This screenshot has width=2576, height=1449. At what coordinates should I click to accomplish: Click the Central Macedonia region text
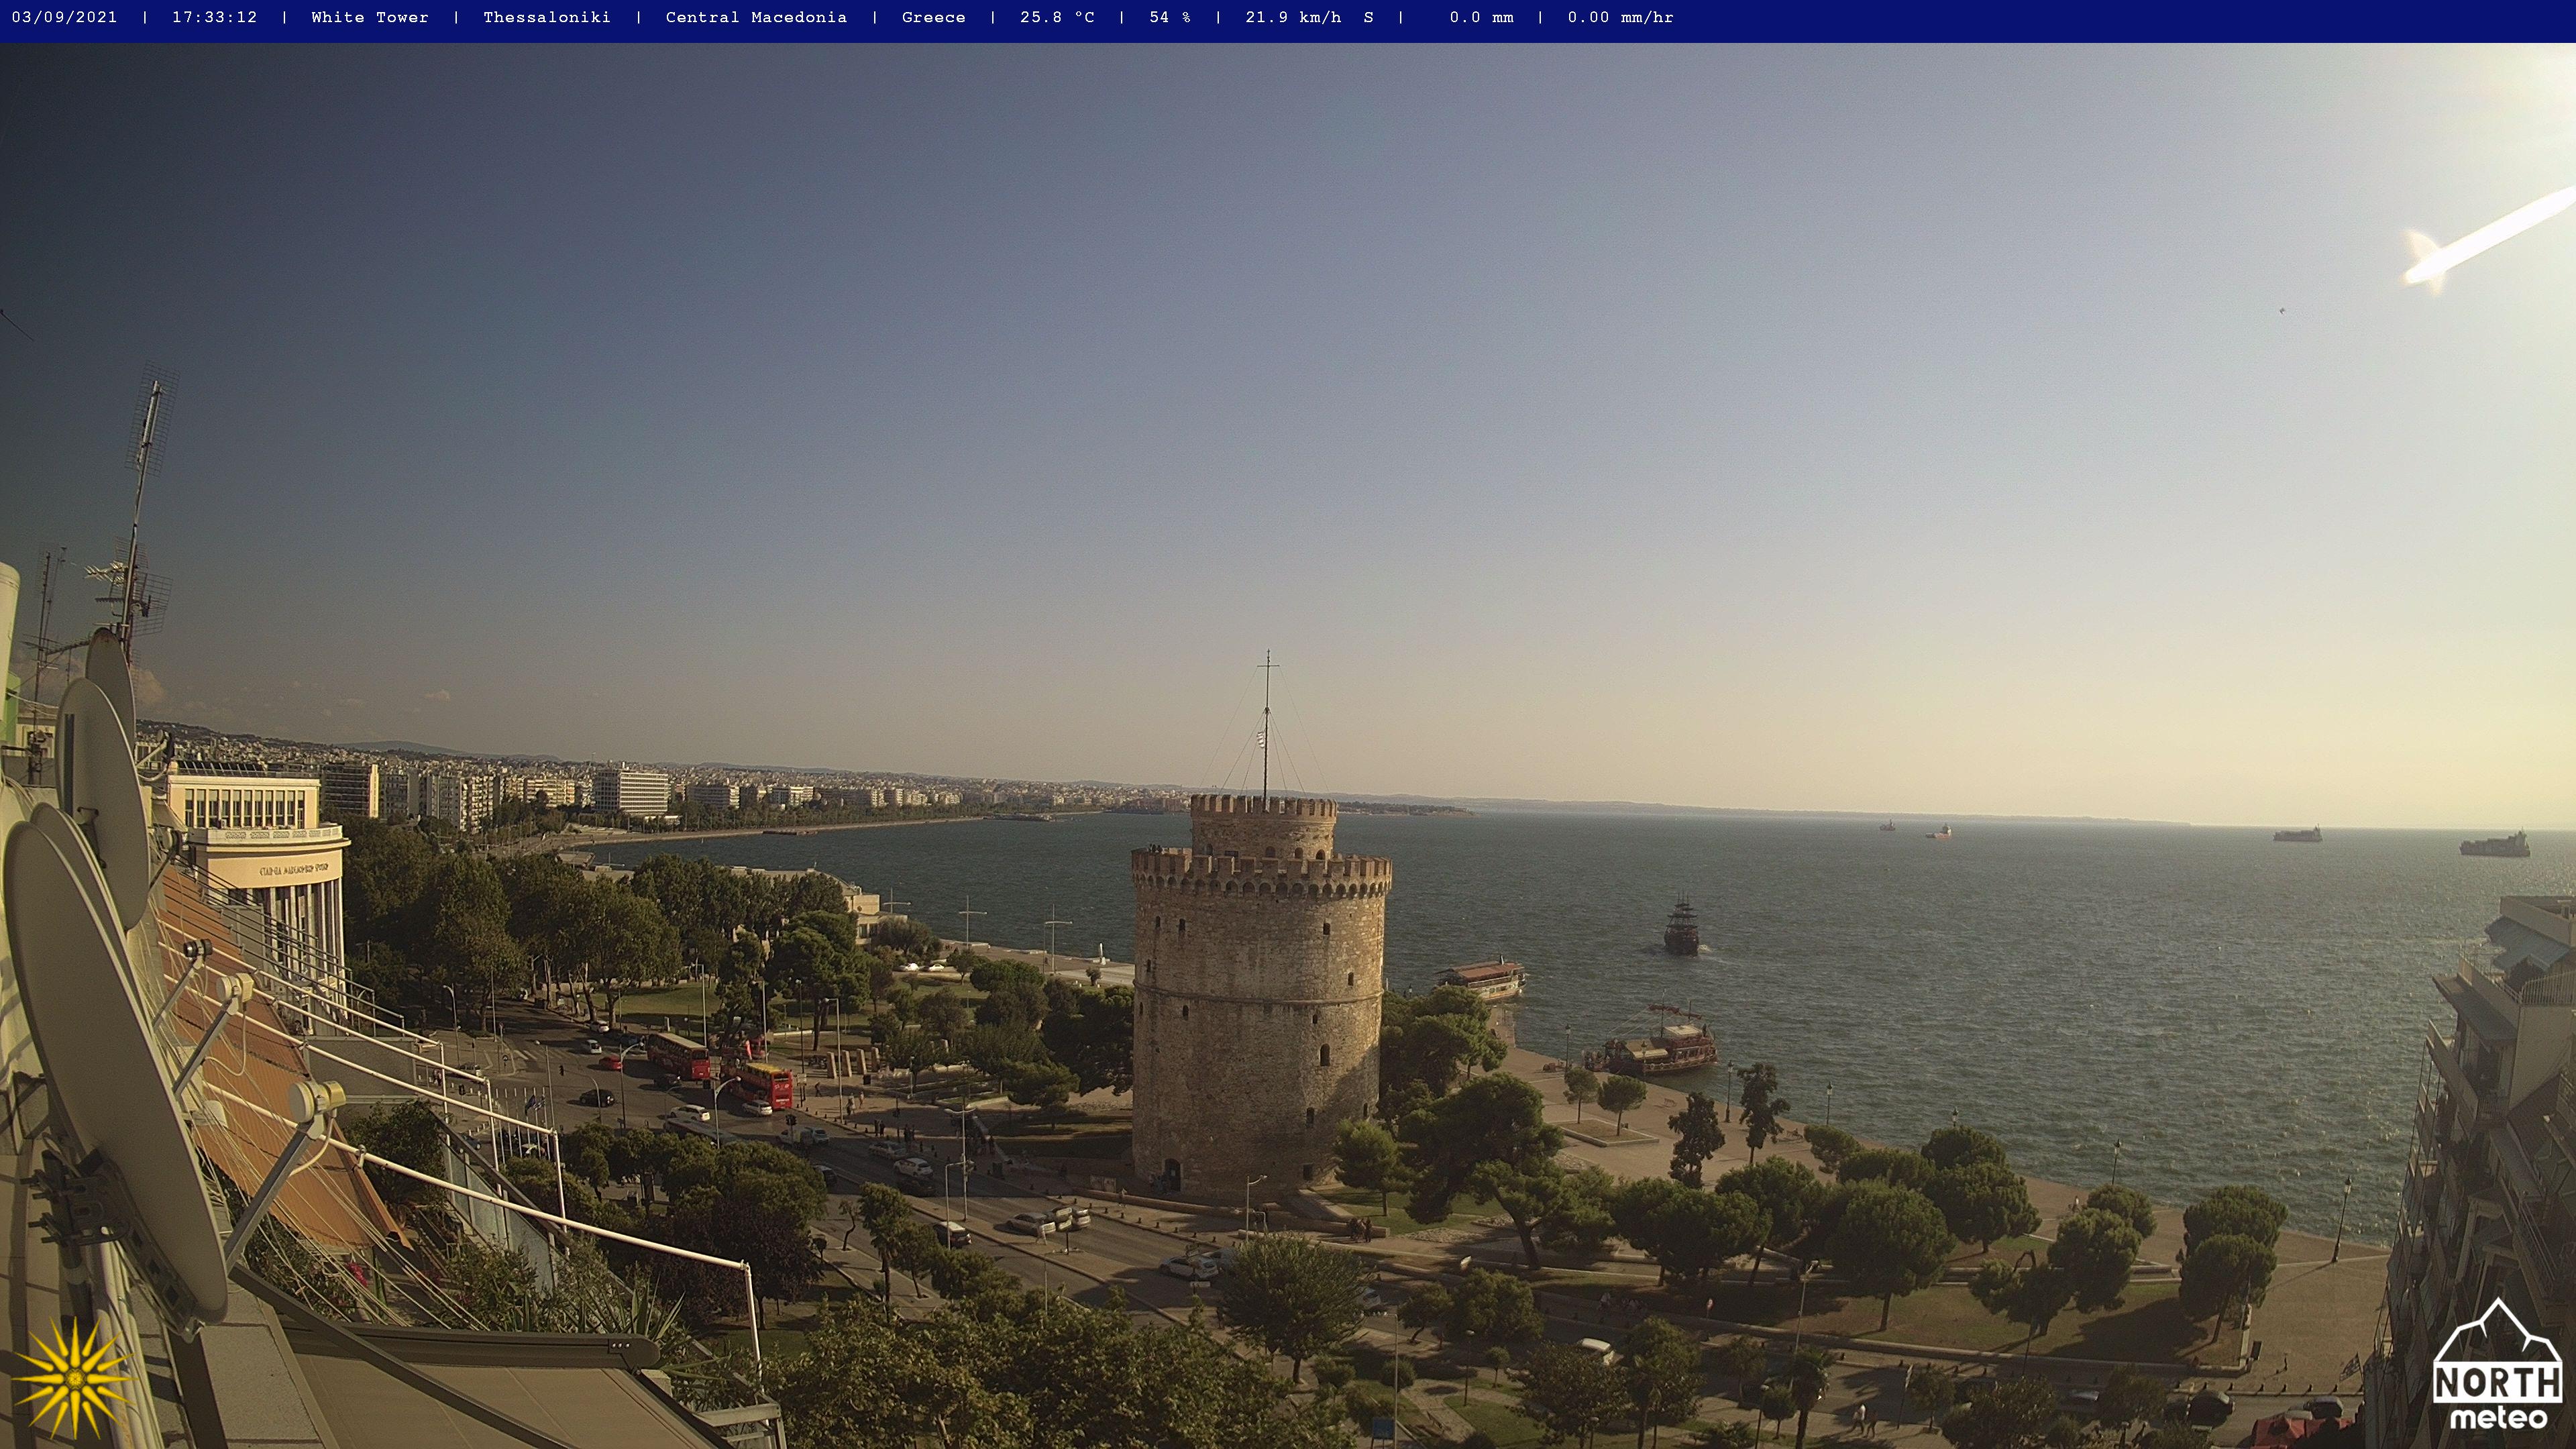(756, 17)
